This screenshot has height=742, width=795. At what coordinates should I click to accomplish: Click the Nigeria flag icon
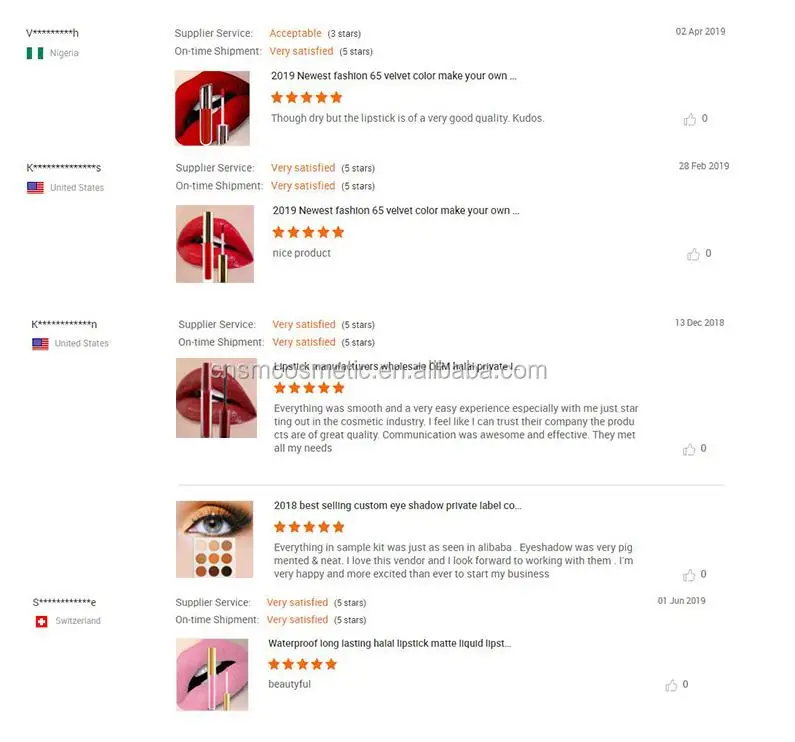tap(35, 53)
